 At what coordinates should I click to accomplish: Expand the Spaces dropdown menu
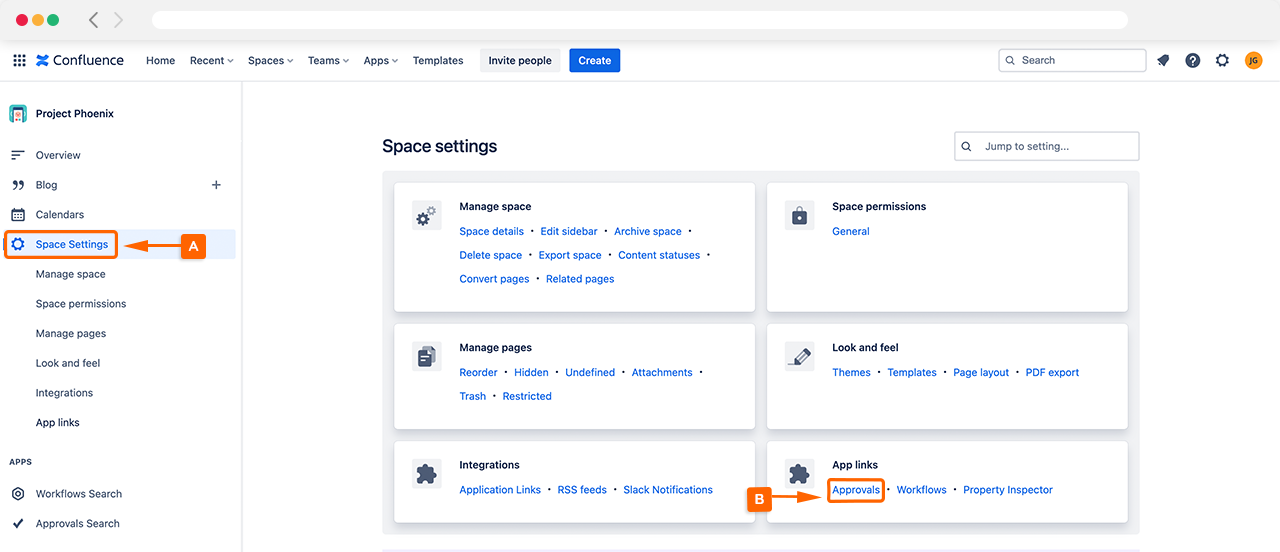point(270,61)
